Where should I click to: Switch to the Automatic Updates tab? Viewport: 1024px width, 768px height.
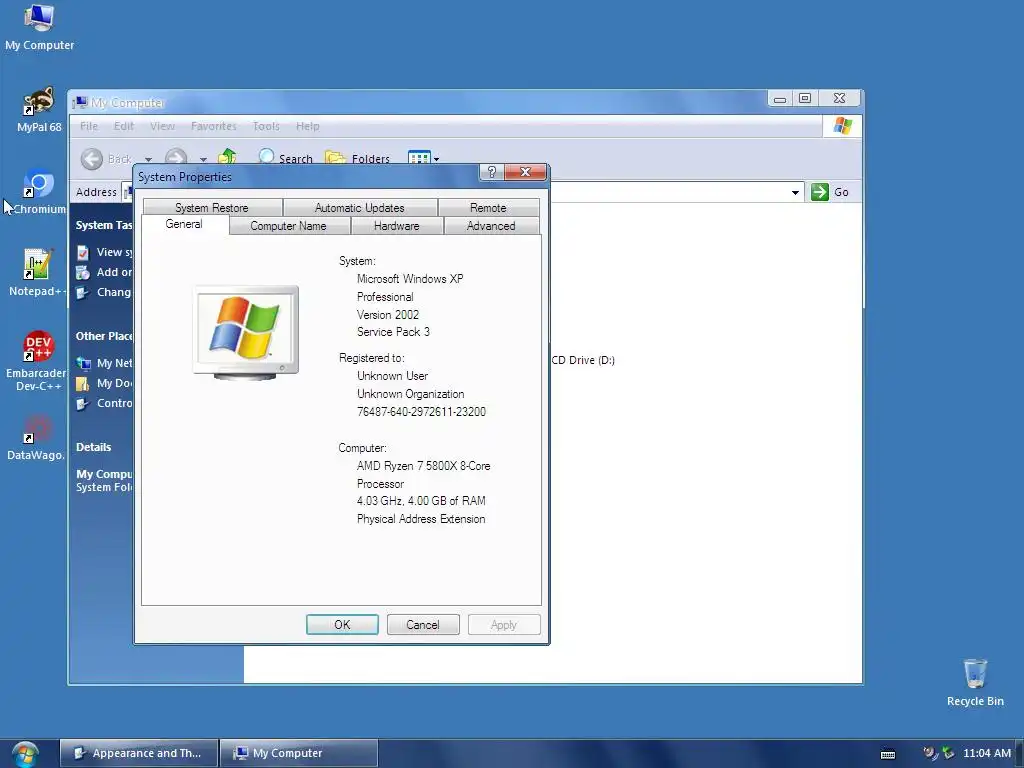tap(360, 208)
